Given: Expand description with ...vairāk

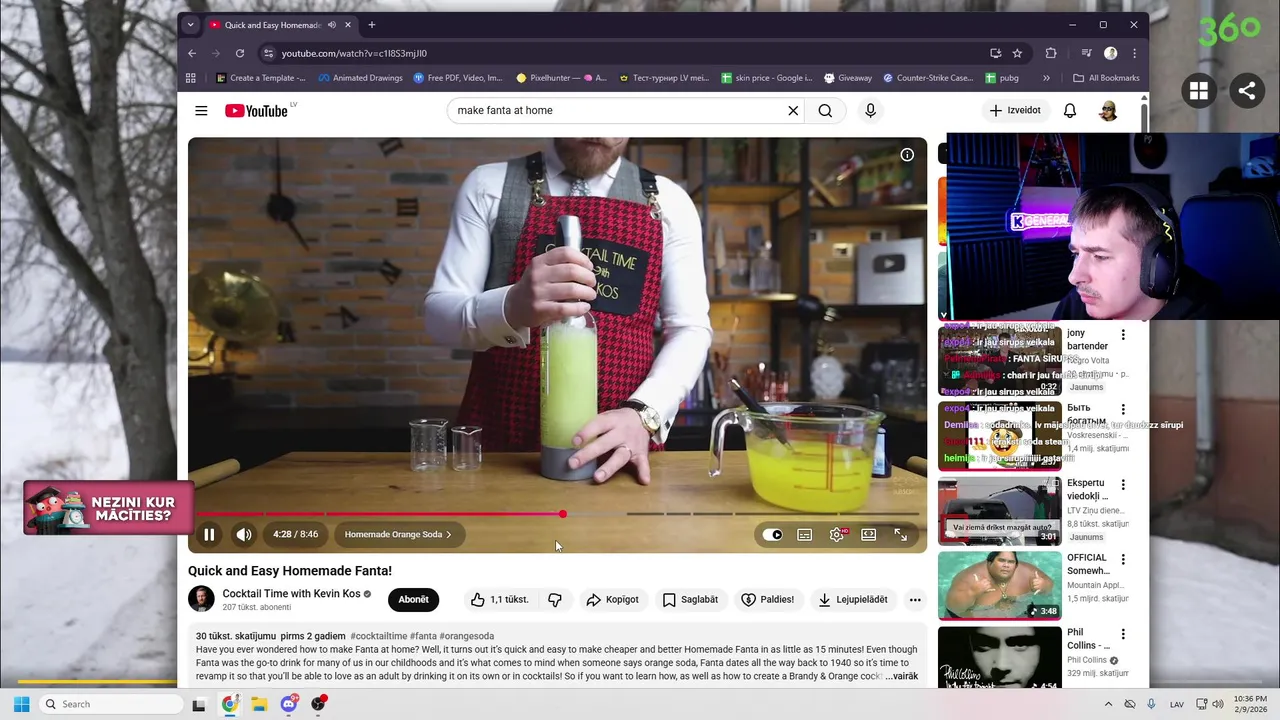Looking at the screenshot, I should [x=901, y=677].
